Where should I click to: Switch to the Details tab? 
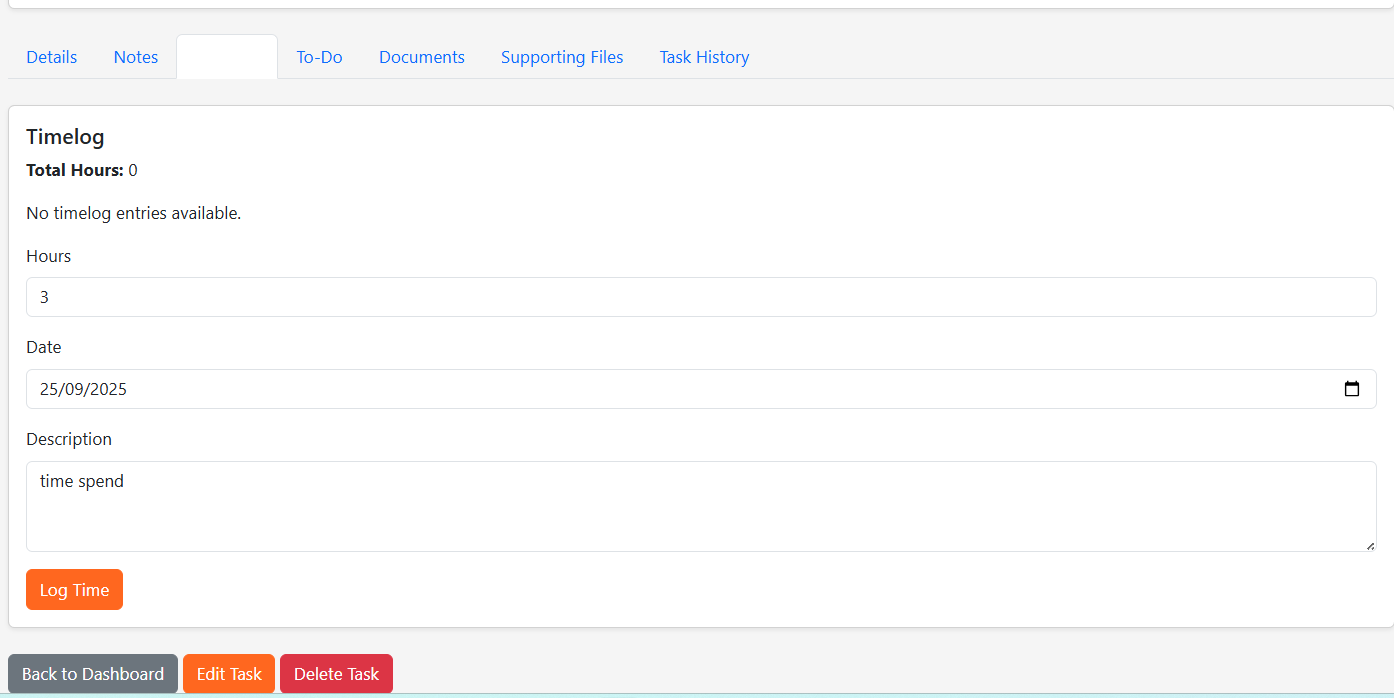(51, 57)
